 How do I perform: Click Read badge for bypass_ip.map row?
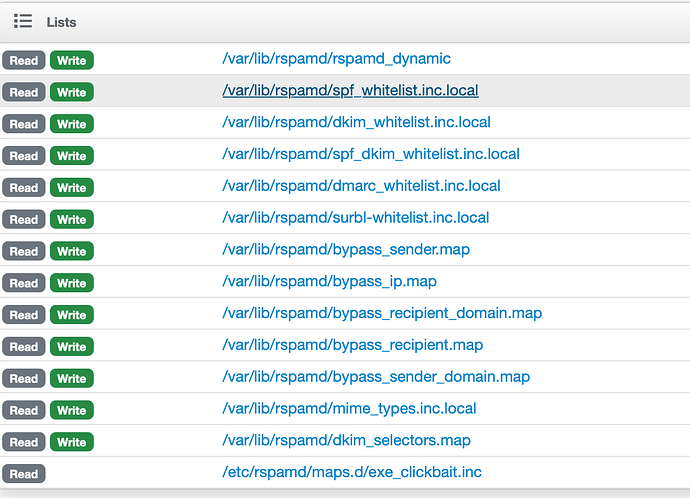pos(24,283)
